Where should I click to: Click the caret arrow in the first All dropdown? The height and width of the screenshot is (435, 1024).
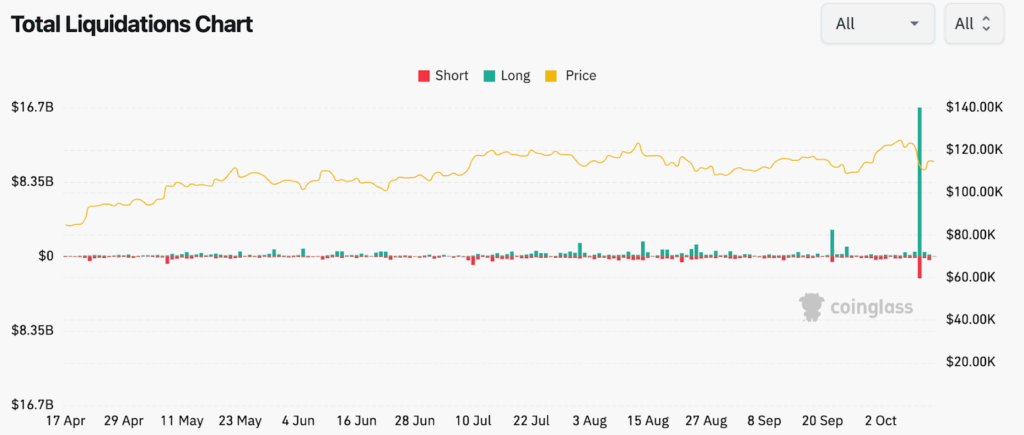click(x=914, y=24)
